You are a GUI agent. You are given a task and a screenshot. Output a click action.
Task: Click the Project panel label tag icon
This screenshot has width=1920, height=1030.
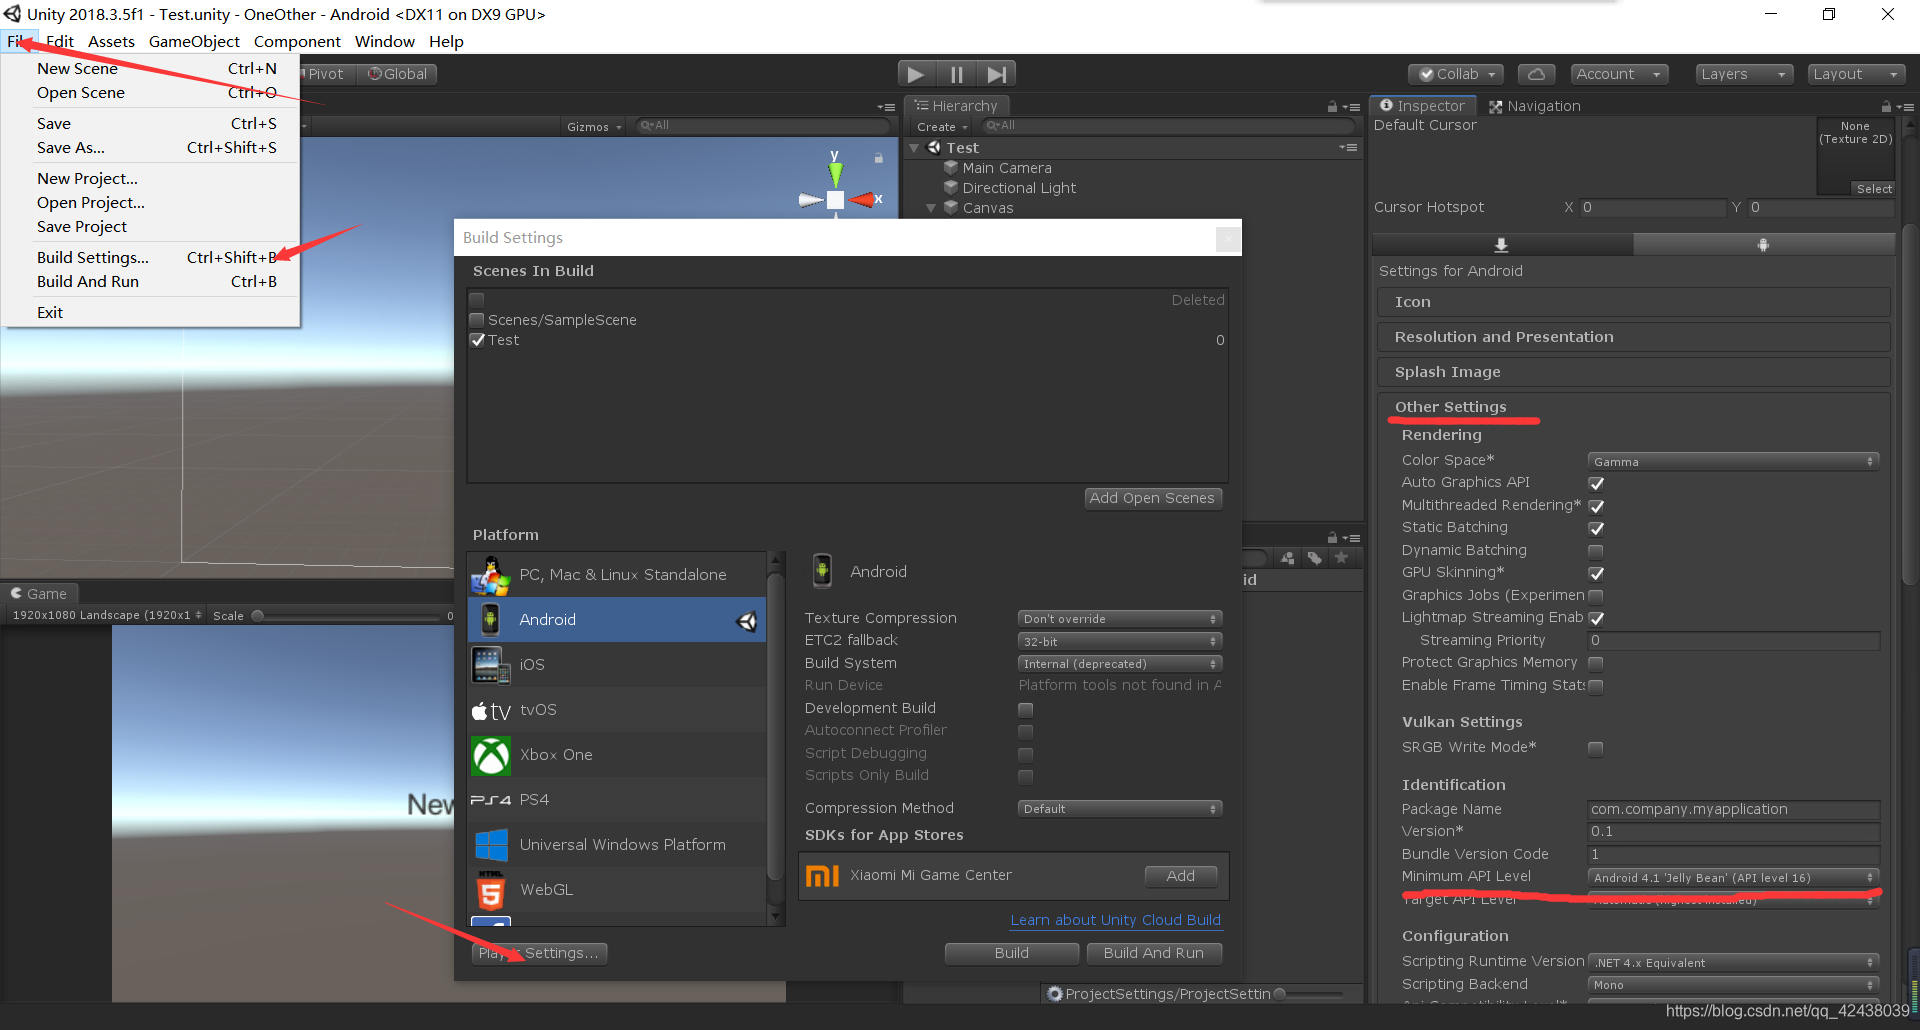pos(1314,558)
